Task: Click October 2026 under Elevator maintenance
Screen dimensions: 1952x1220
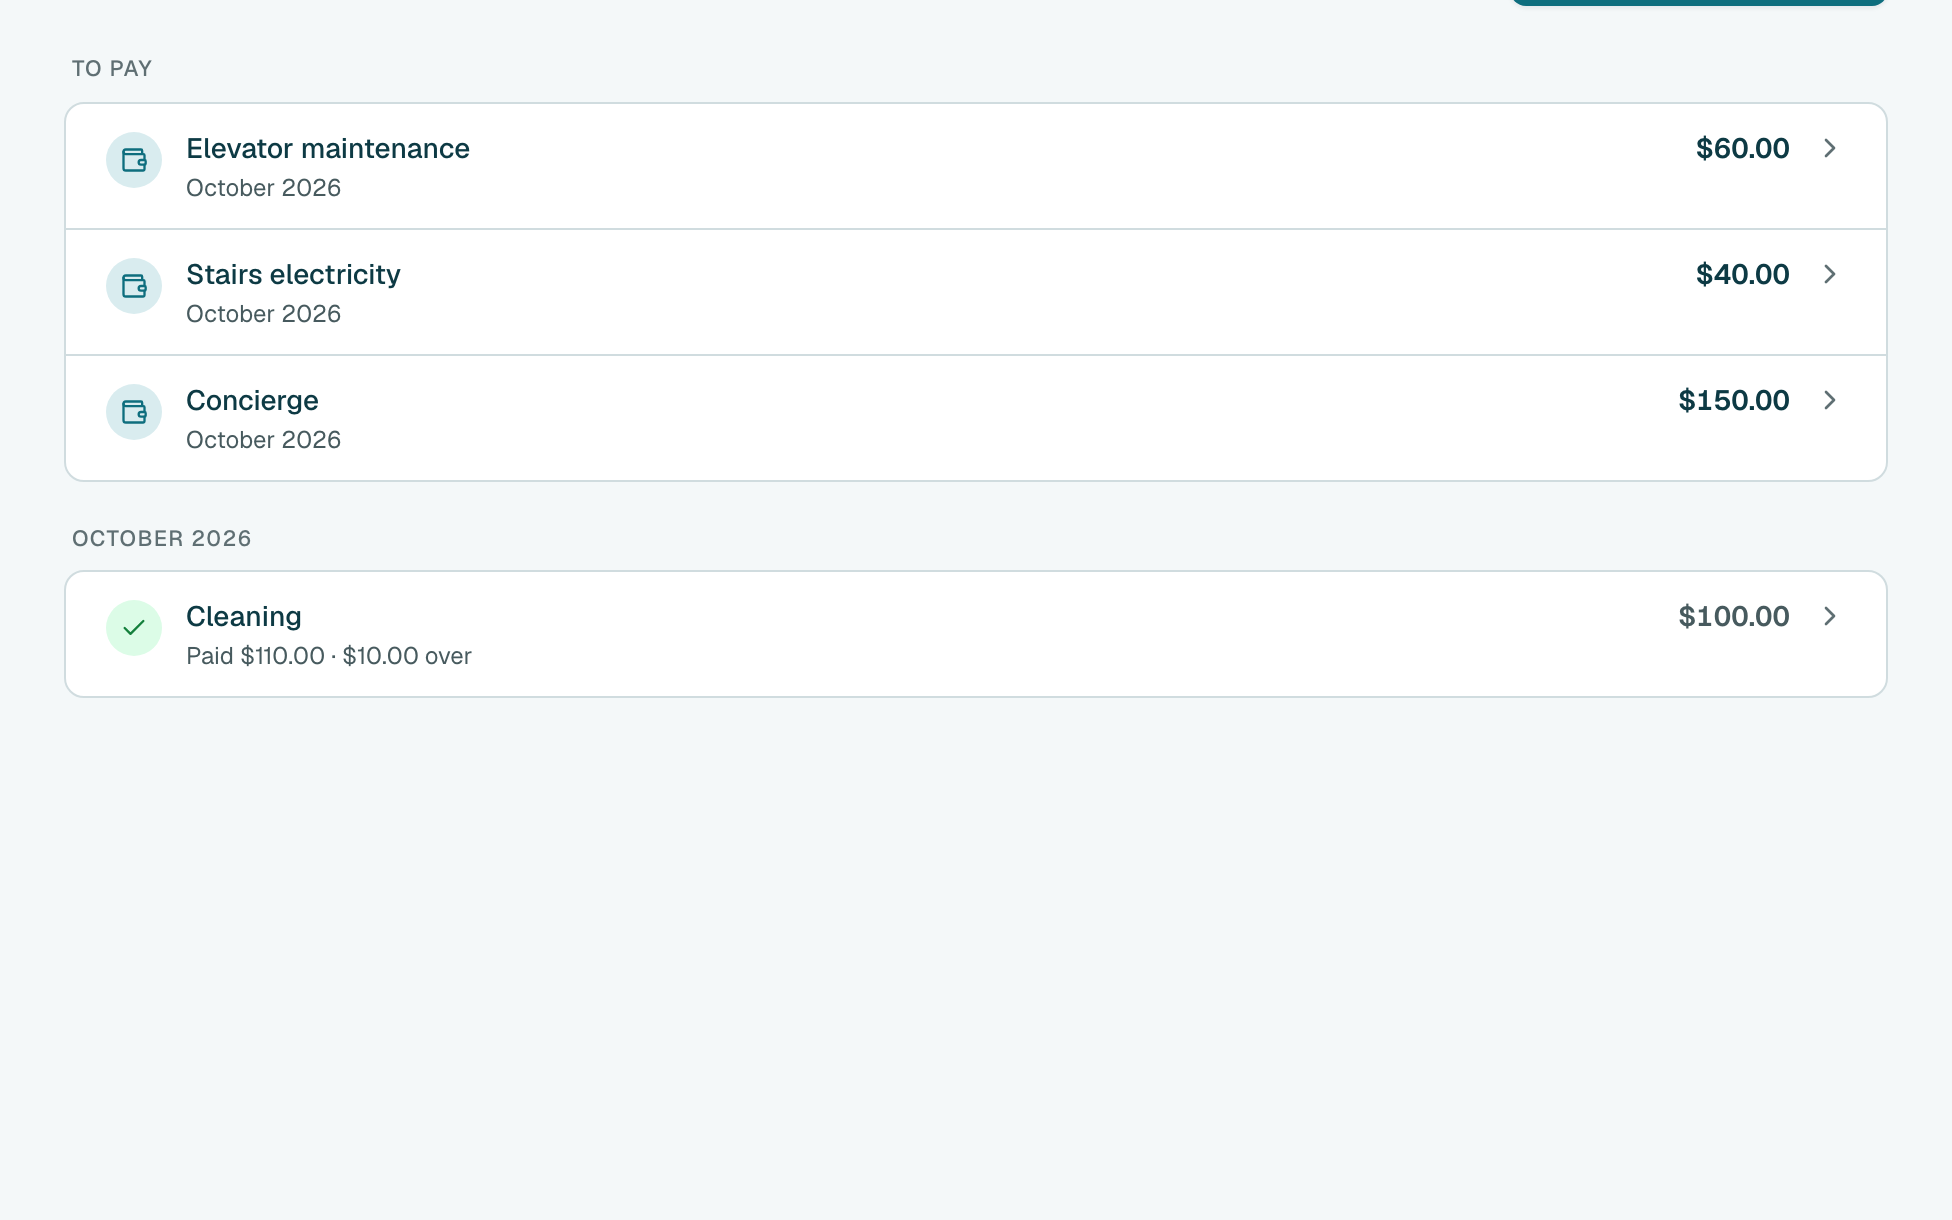Action: point(263,188)
